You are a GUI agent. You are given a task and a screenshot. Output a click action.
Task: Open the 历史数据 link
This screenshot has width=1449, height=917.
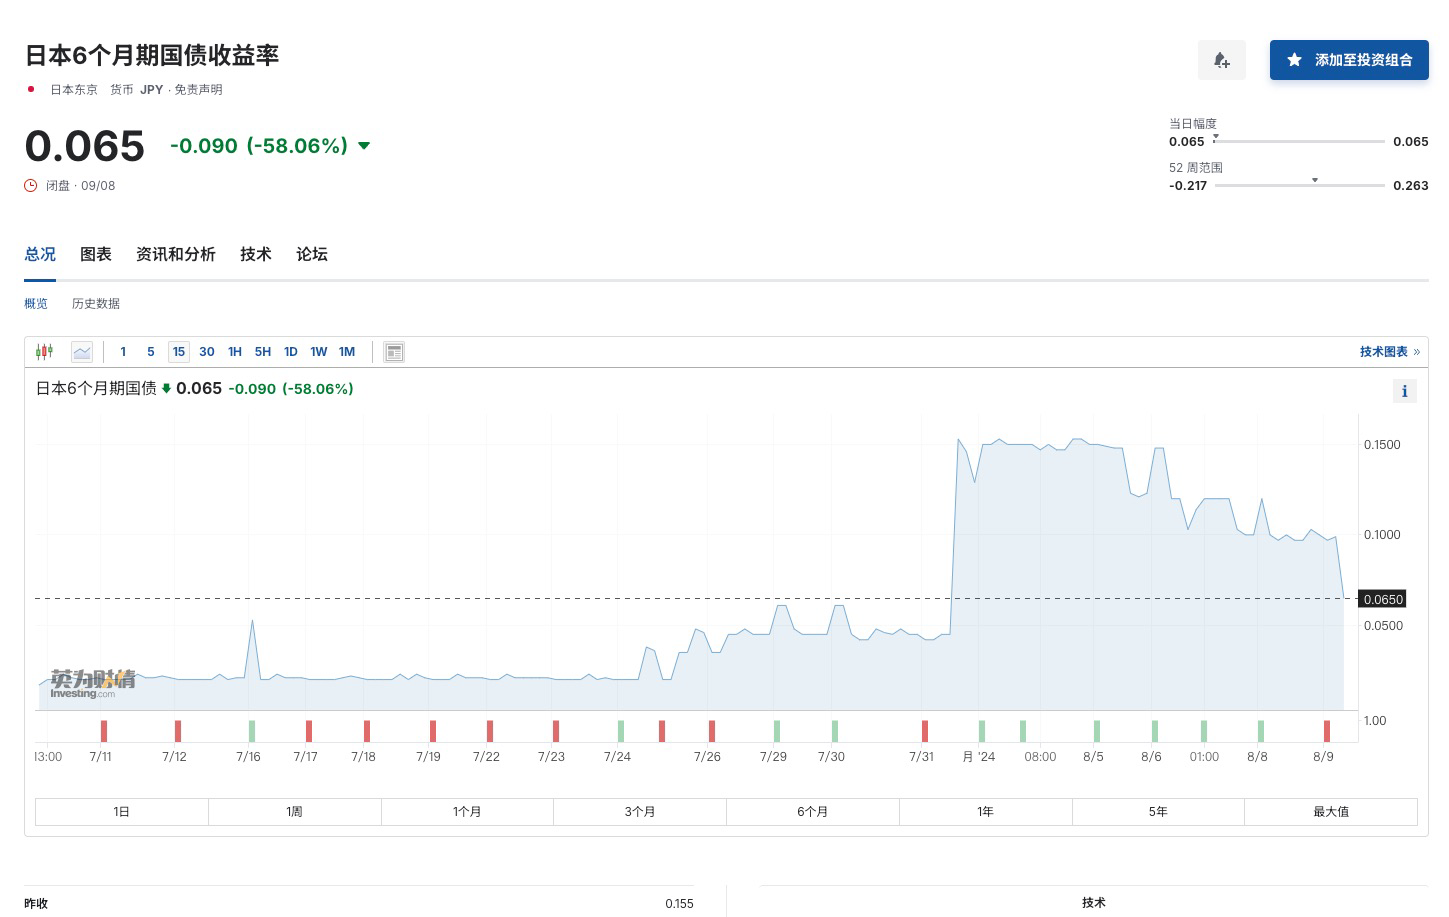click(x=96, y=304)
